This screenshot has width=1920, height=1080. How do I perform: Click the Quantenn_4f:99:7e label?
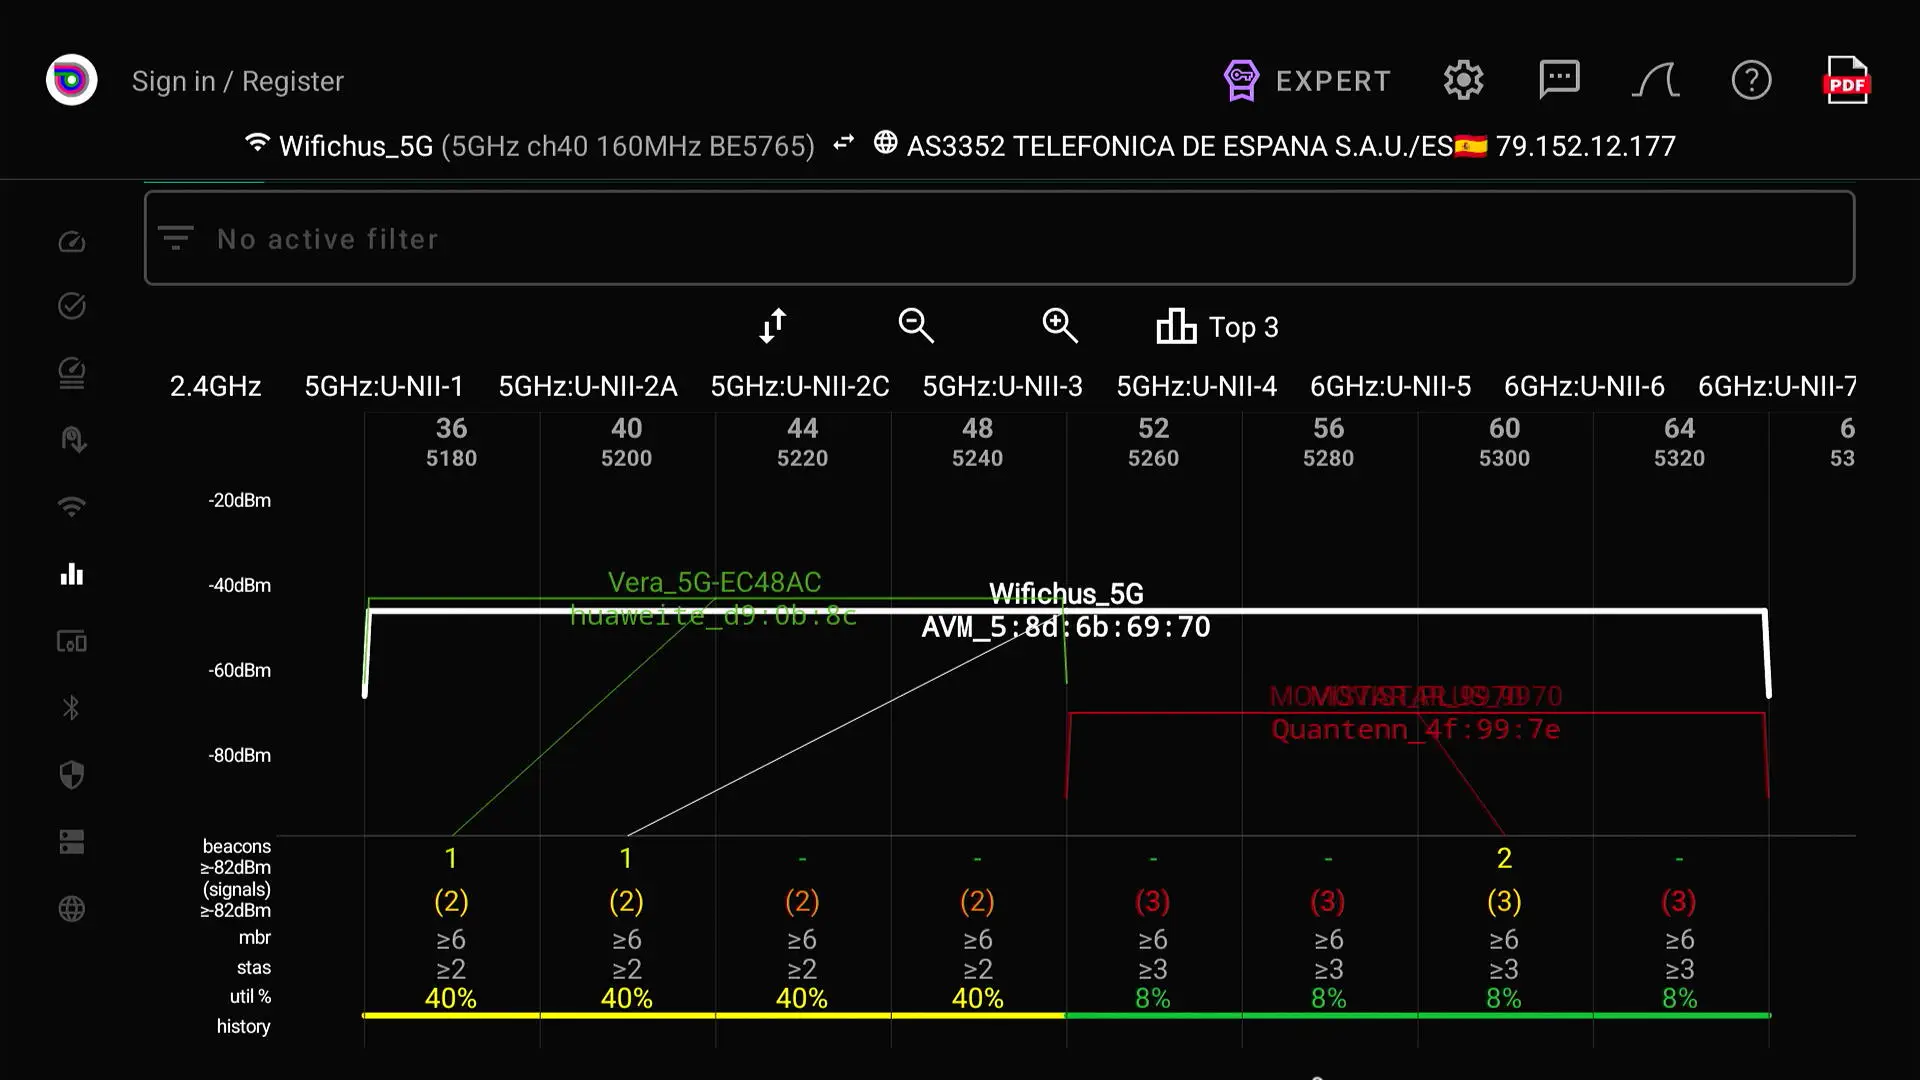click(x=1415, y=729)
